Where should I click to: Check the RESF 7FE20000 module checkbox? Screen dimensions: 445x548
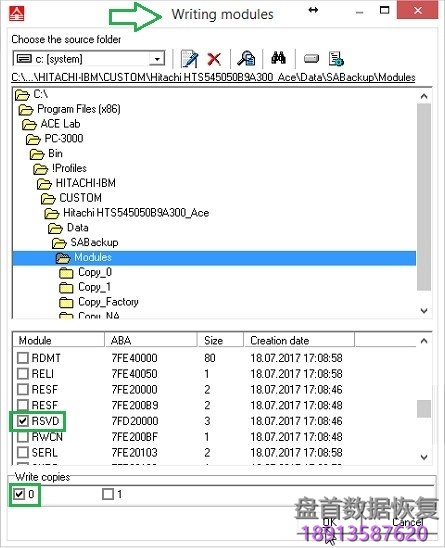(23, 389)
